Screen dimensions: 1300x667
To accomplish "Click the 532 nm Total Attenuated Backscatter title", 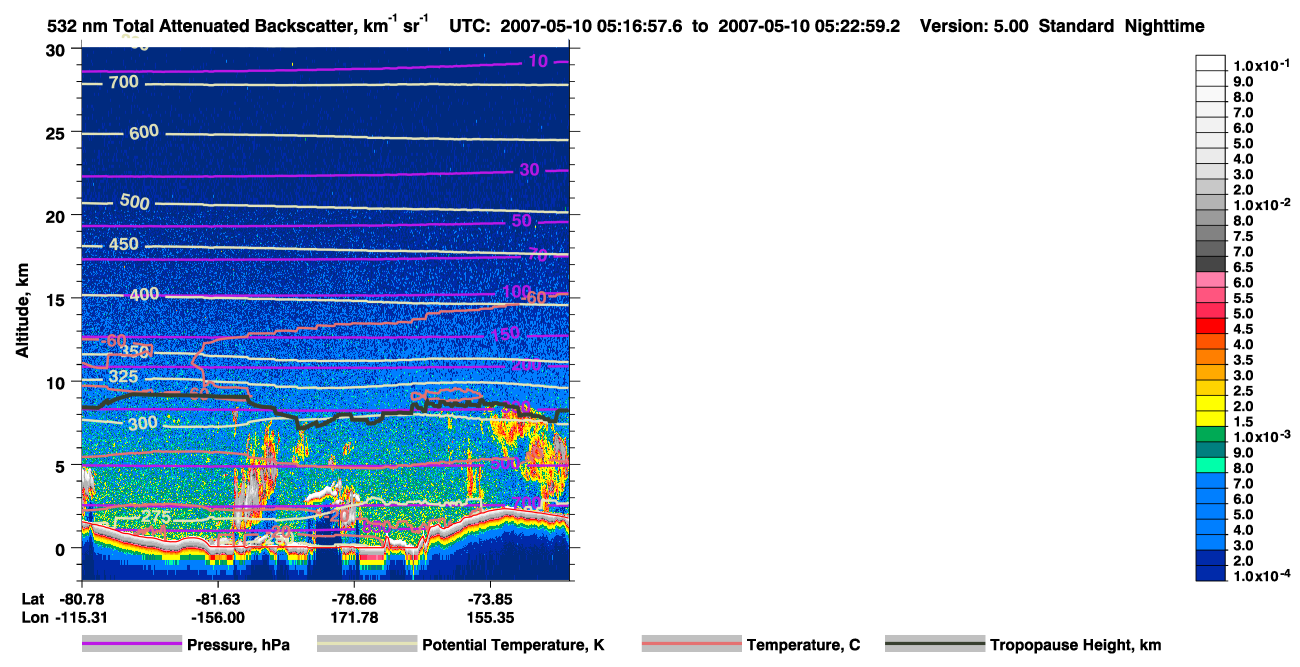I will [x=238, y=26].
